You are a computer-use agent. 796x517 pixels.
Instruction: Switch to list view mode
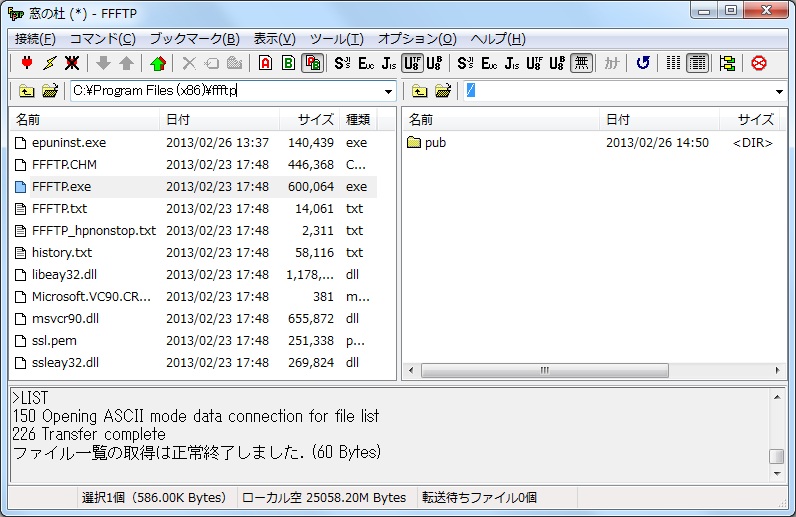673,63
